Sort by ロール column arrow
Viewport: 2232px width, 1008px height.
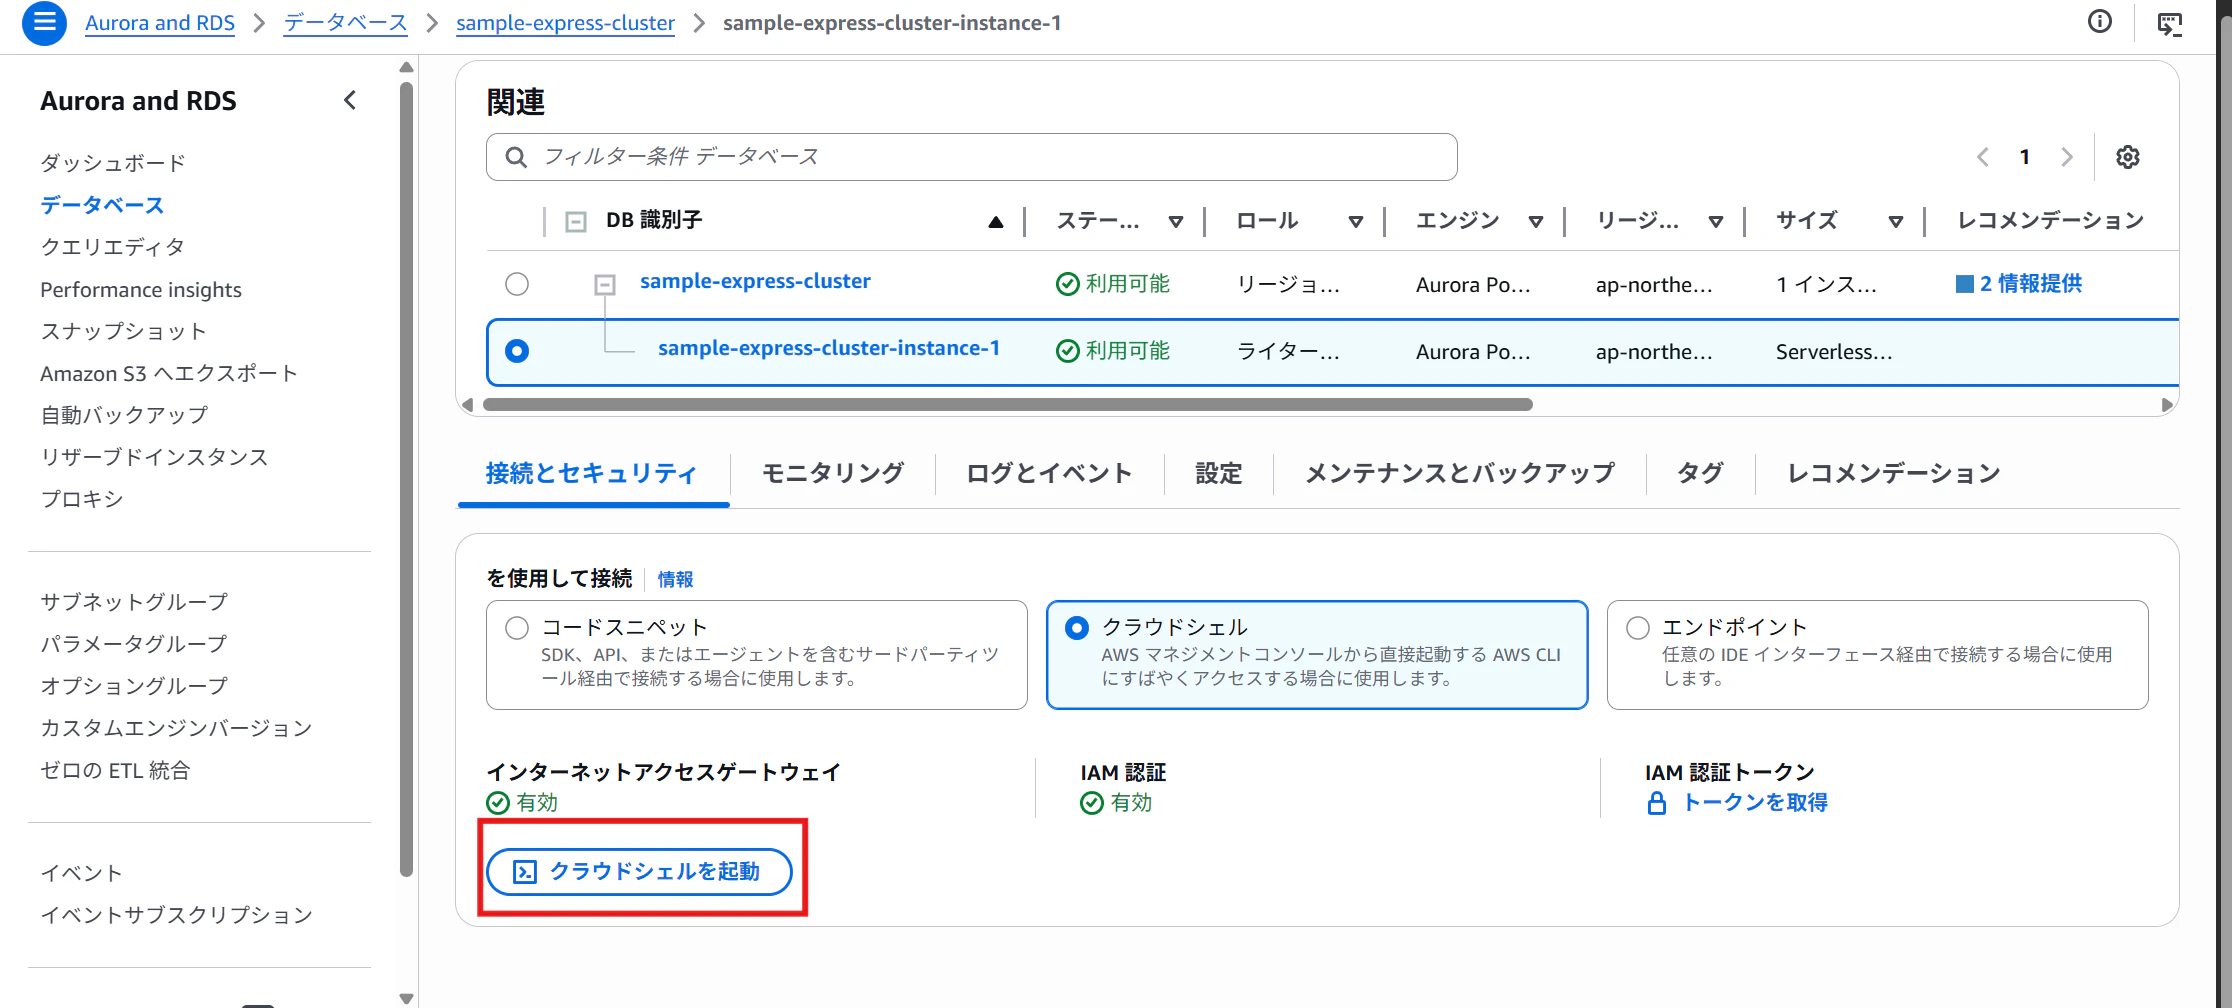pos(1356,222)
